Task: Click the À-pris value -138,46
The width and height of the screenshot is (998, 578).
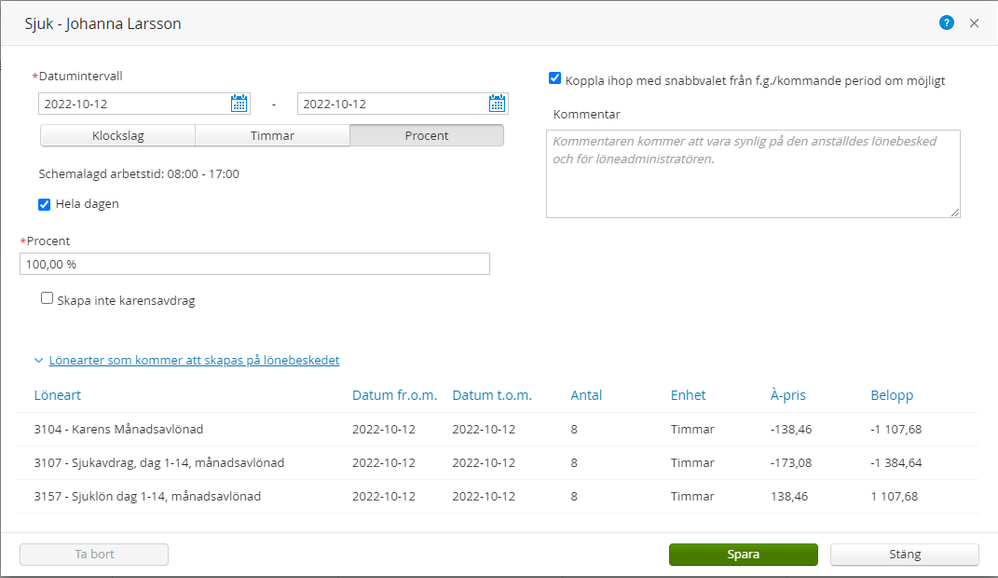Action: tap(791, 429)
